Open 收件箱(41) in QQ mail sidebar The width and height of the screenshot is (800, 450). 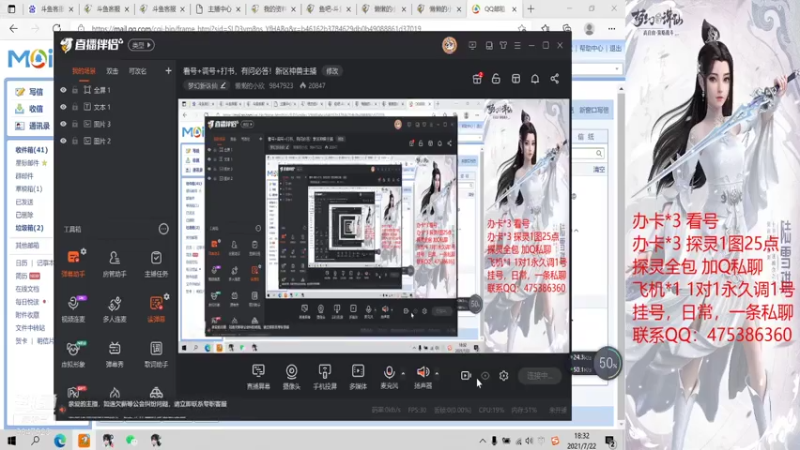tap(31, 150)
